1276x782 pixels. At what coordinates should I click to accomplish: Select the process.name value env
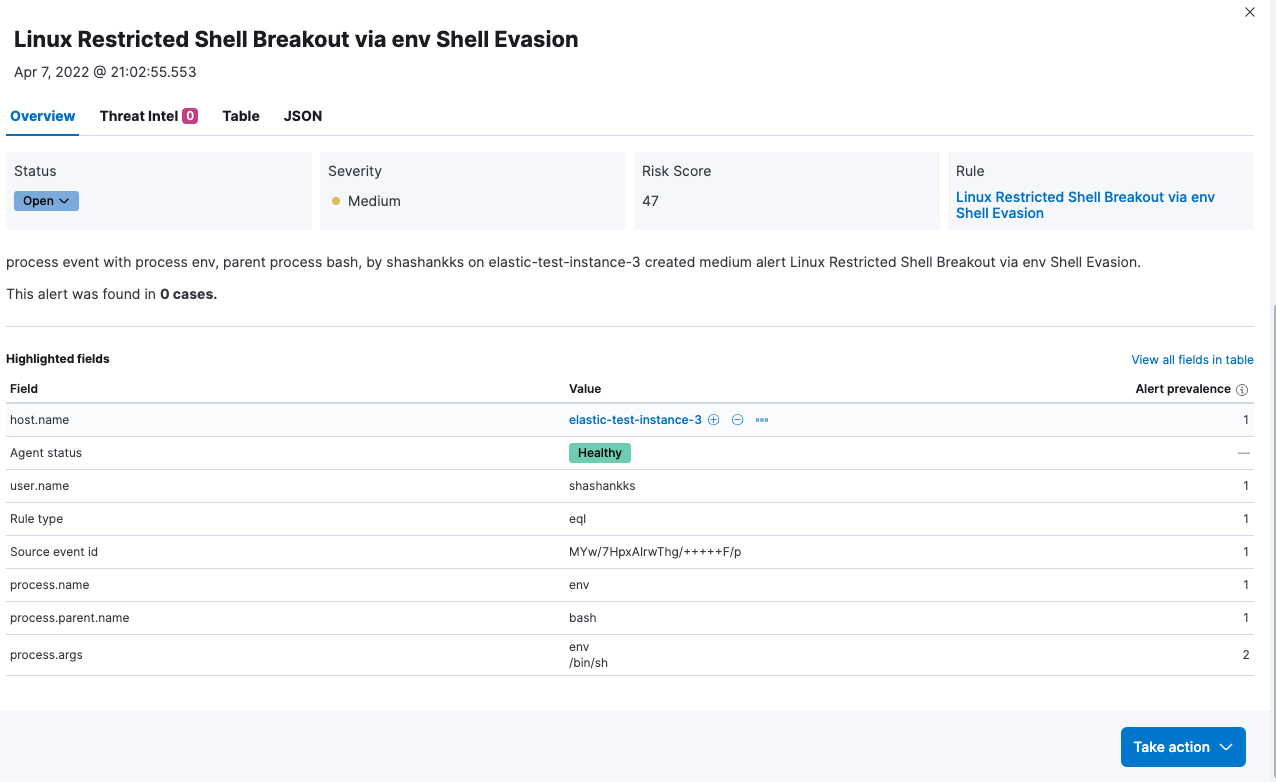(579, 585)
